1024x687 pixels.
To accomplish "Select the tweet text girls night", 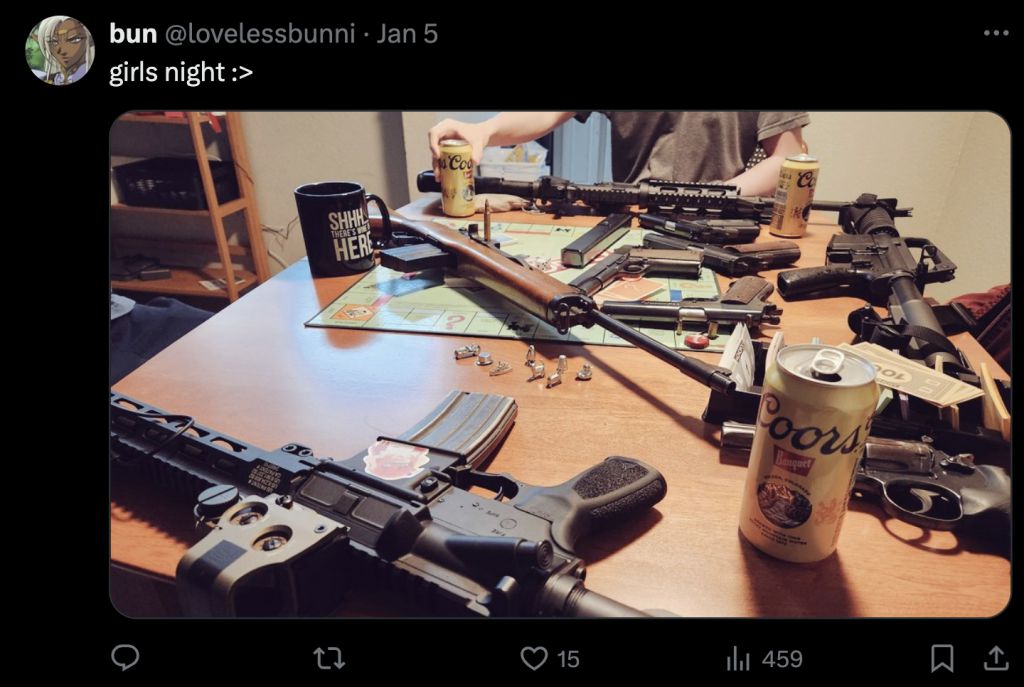I will click(x=167, y=72).
